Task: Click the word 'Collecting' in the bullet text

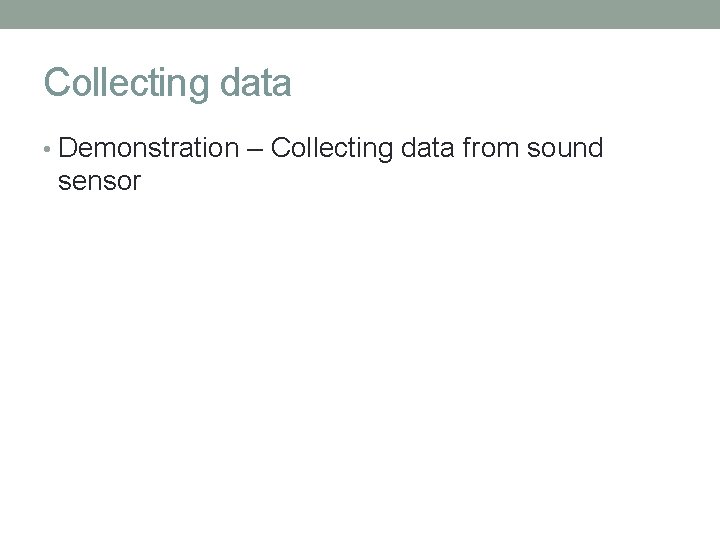Action: (331, 150)
